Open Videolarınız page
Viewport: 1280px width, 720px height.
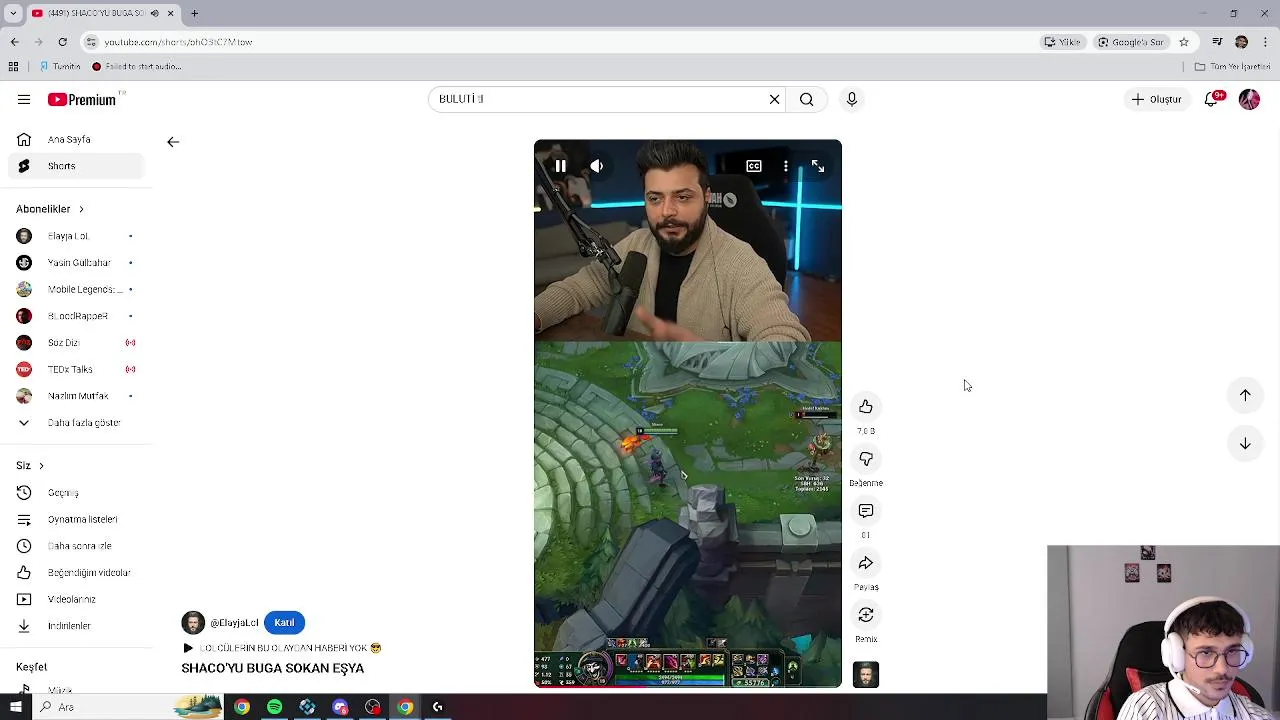pos(77,599)
